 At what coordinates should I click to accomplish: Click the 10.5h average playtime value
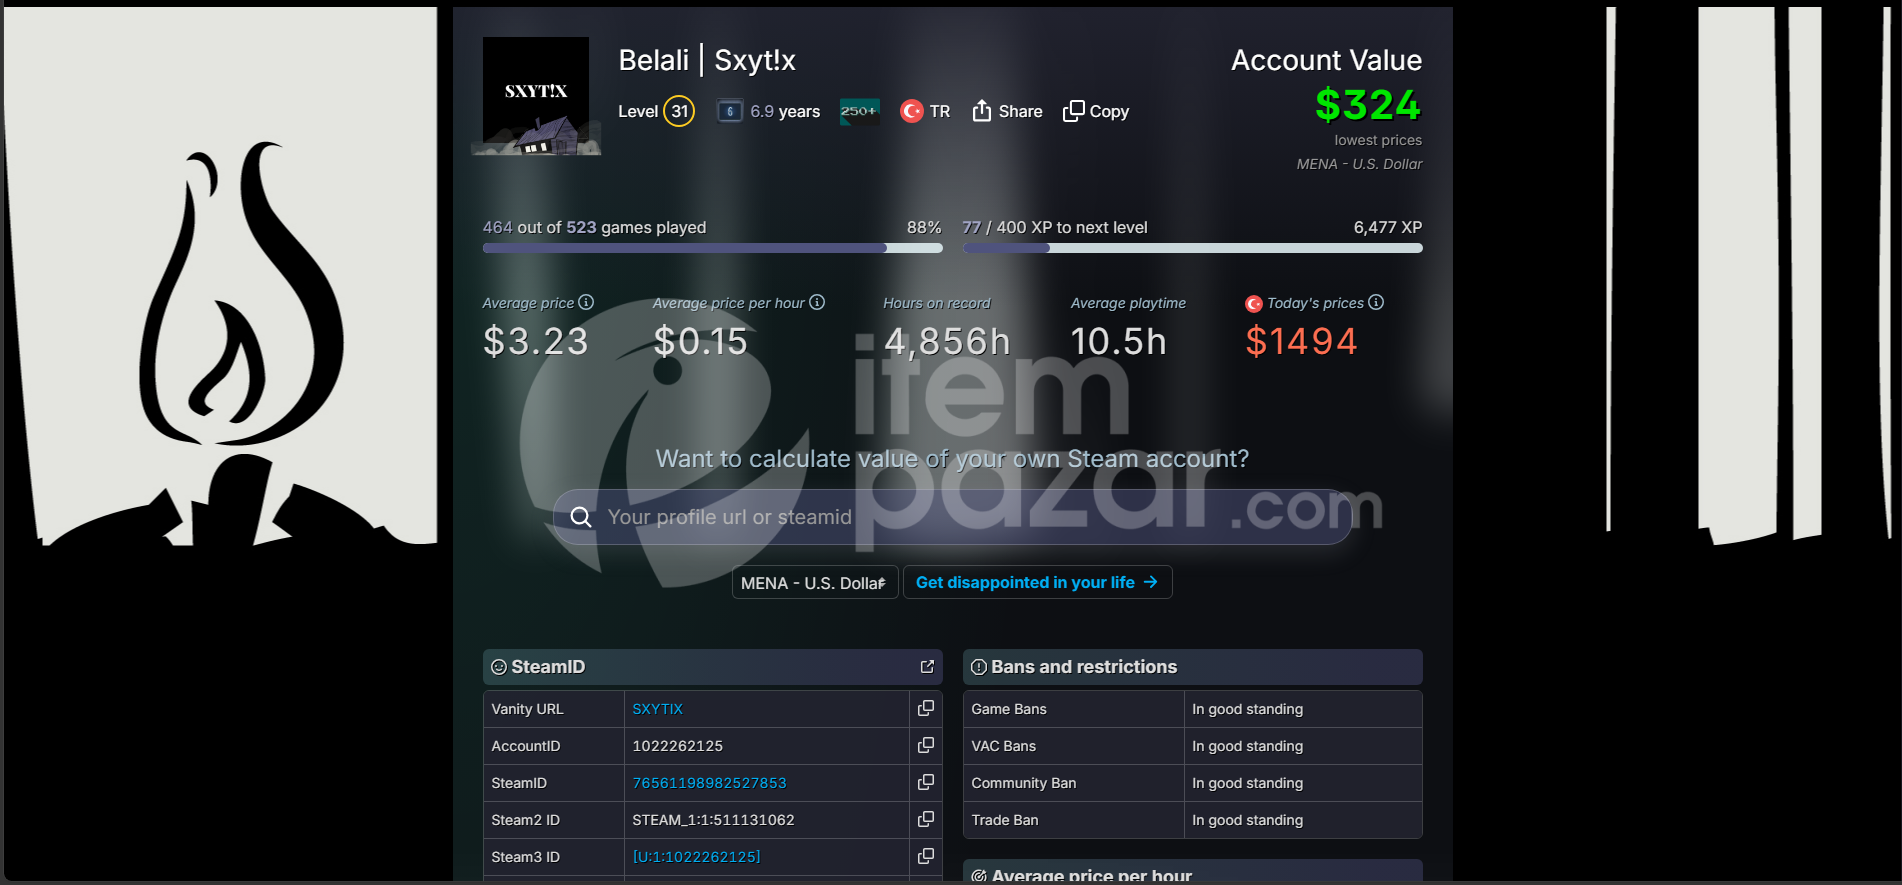click(1118, 342)
